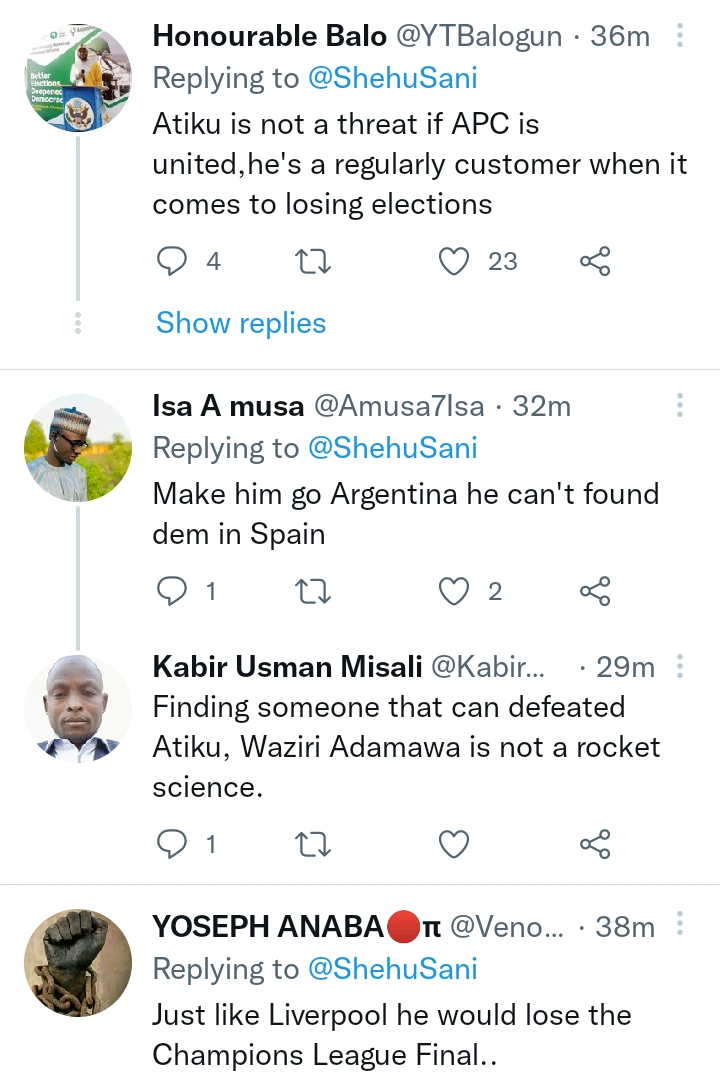Screen dimensions: 720x1081
Task: Retweet Isa A musa's Argentina tweet
Action: click(x=314, y=592)
